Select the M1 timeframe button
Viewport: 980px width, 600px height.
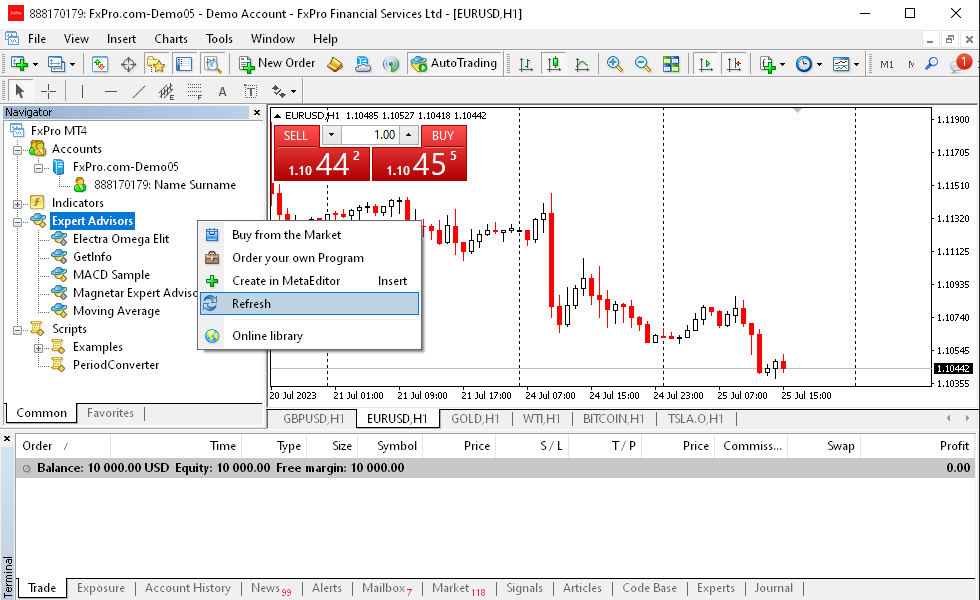[887, 64]
